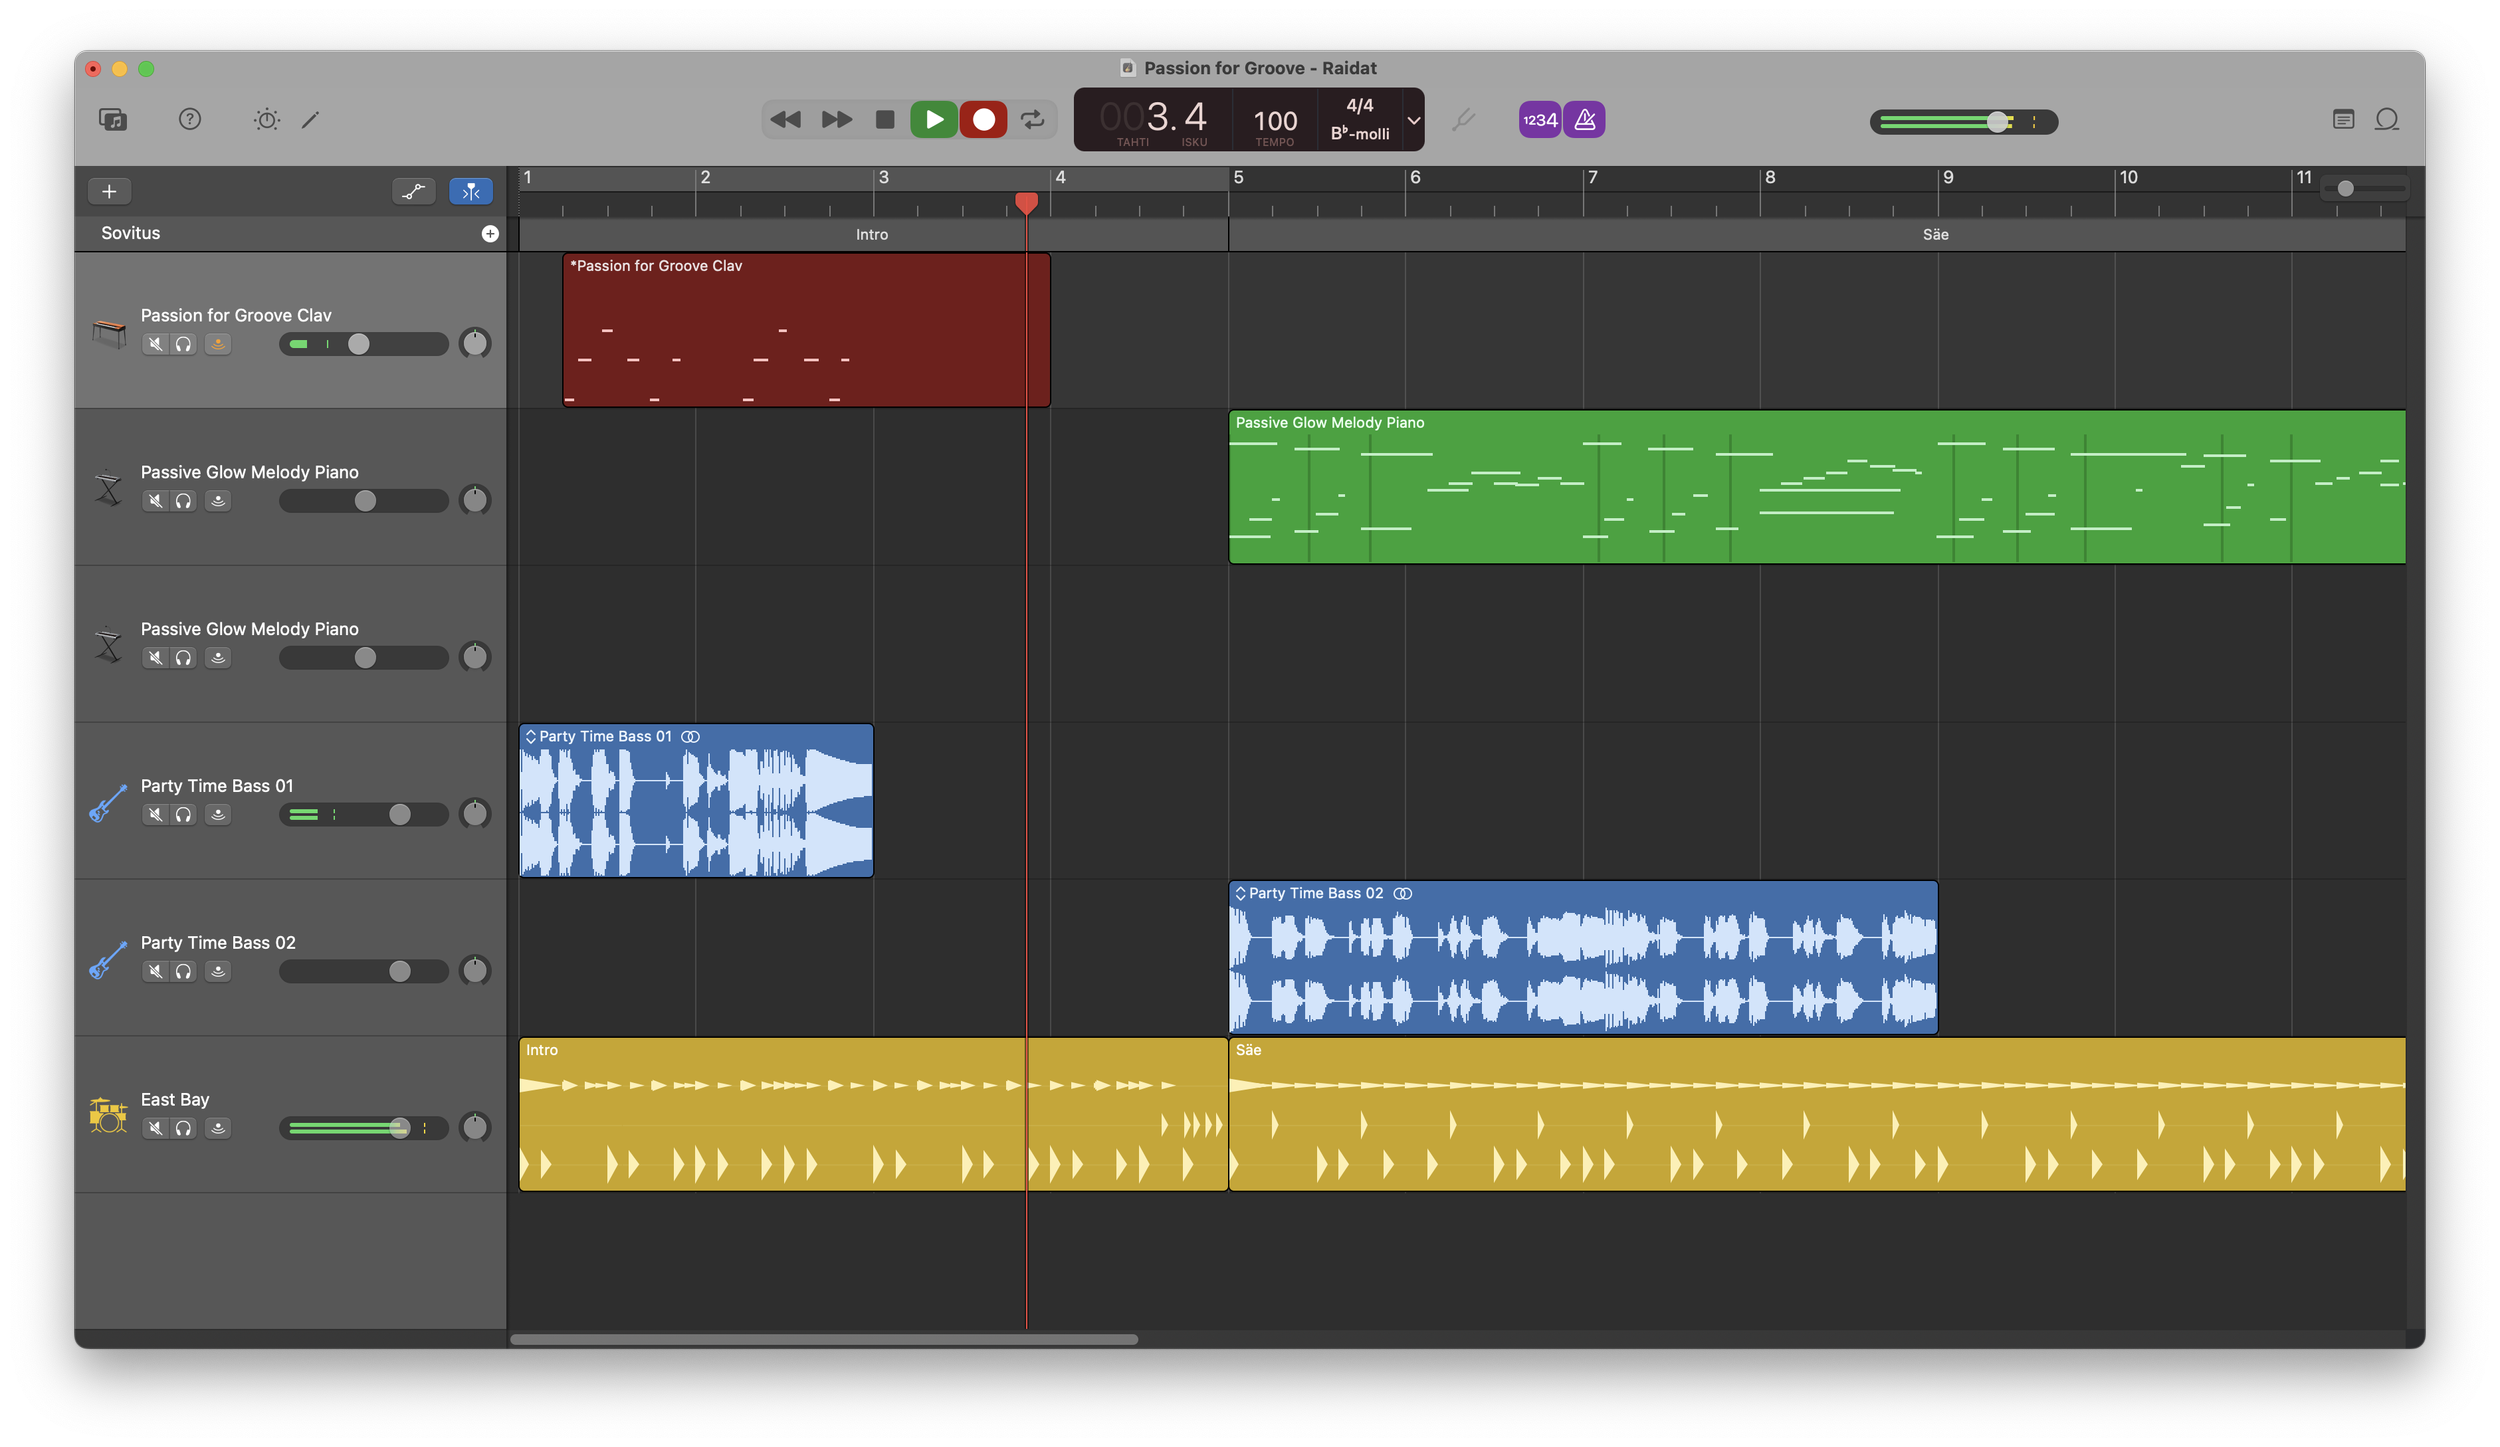This screenshot has width=2500, height=1447.
Task: Solo the Passion for Groove Clav track
Action: pyautogui.click(x=184, y=345)
